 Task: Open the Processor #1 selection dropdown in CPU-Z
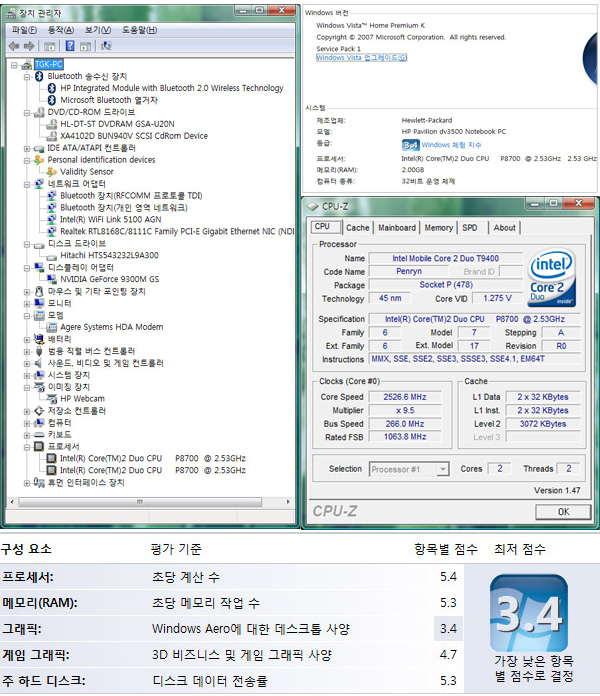click(x=442, y=469)
